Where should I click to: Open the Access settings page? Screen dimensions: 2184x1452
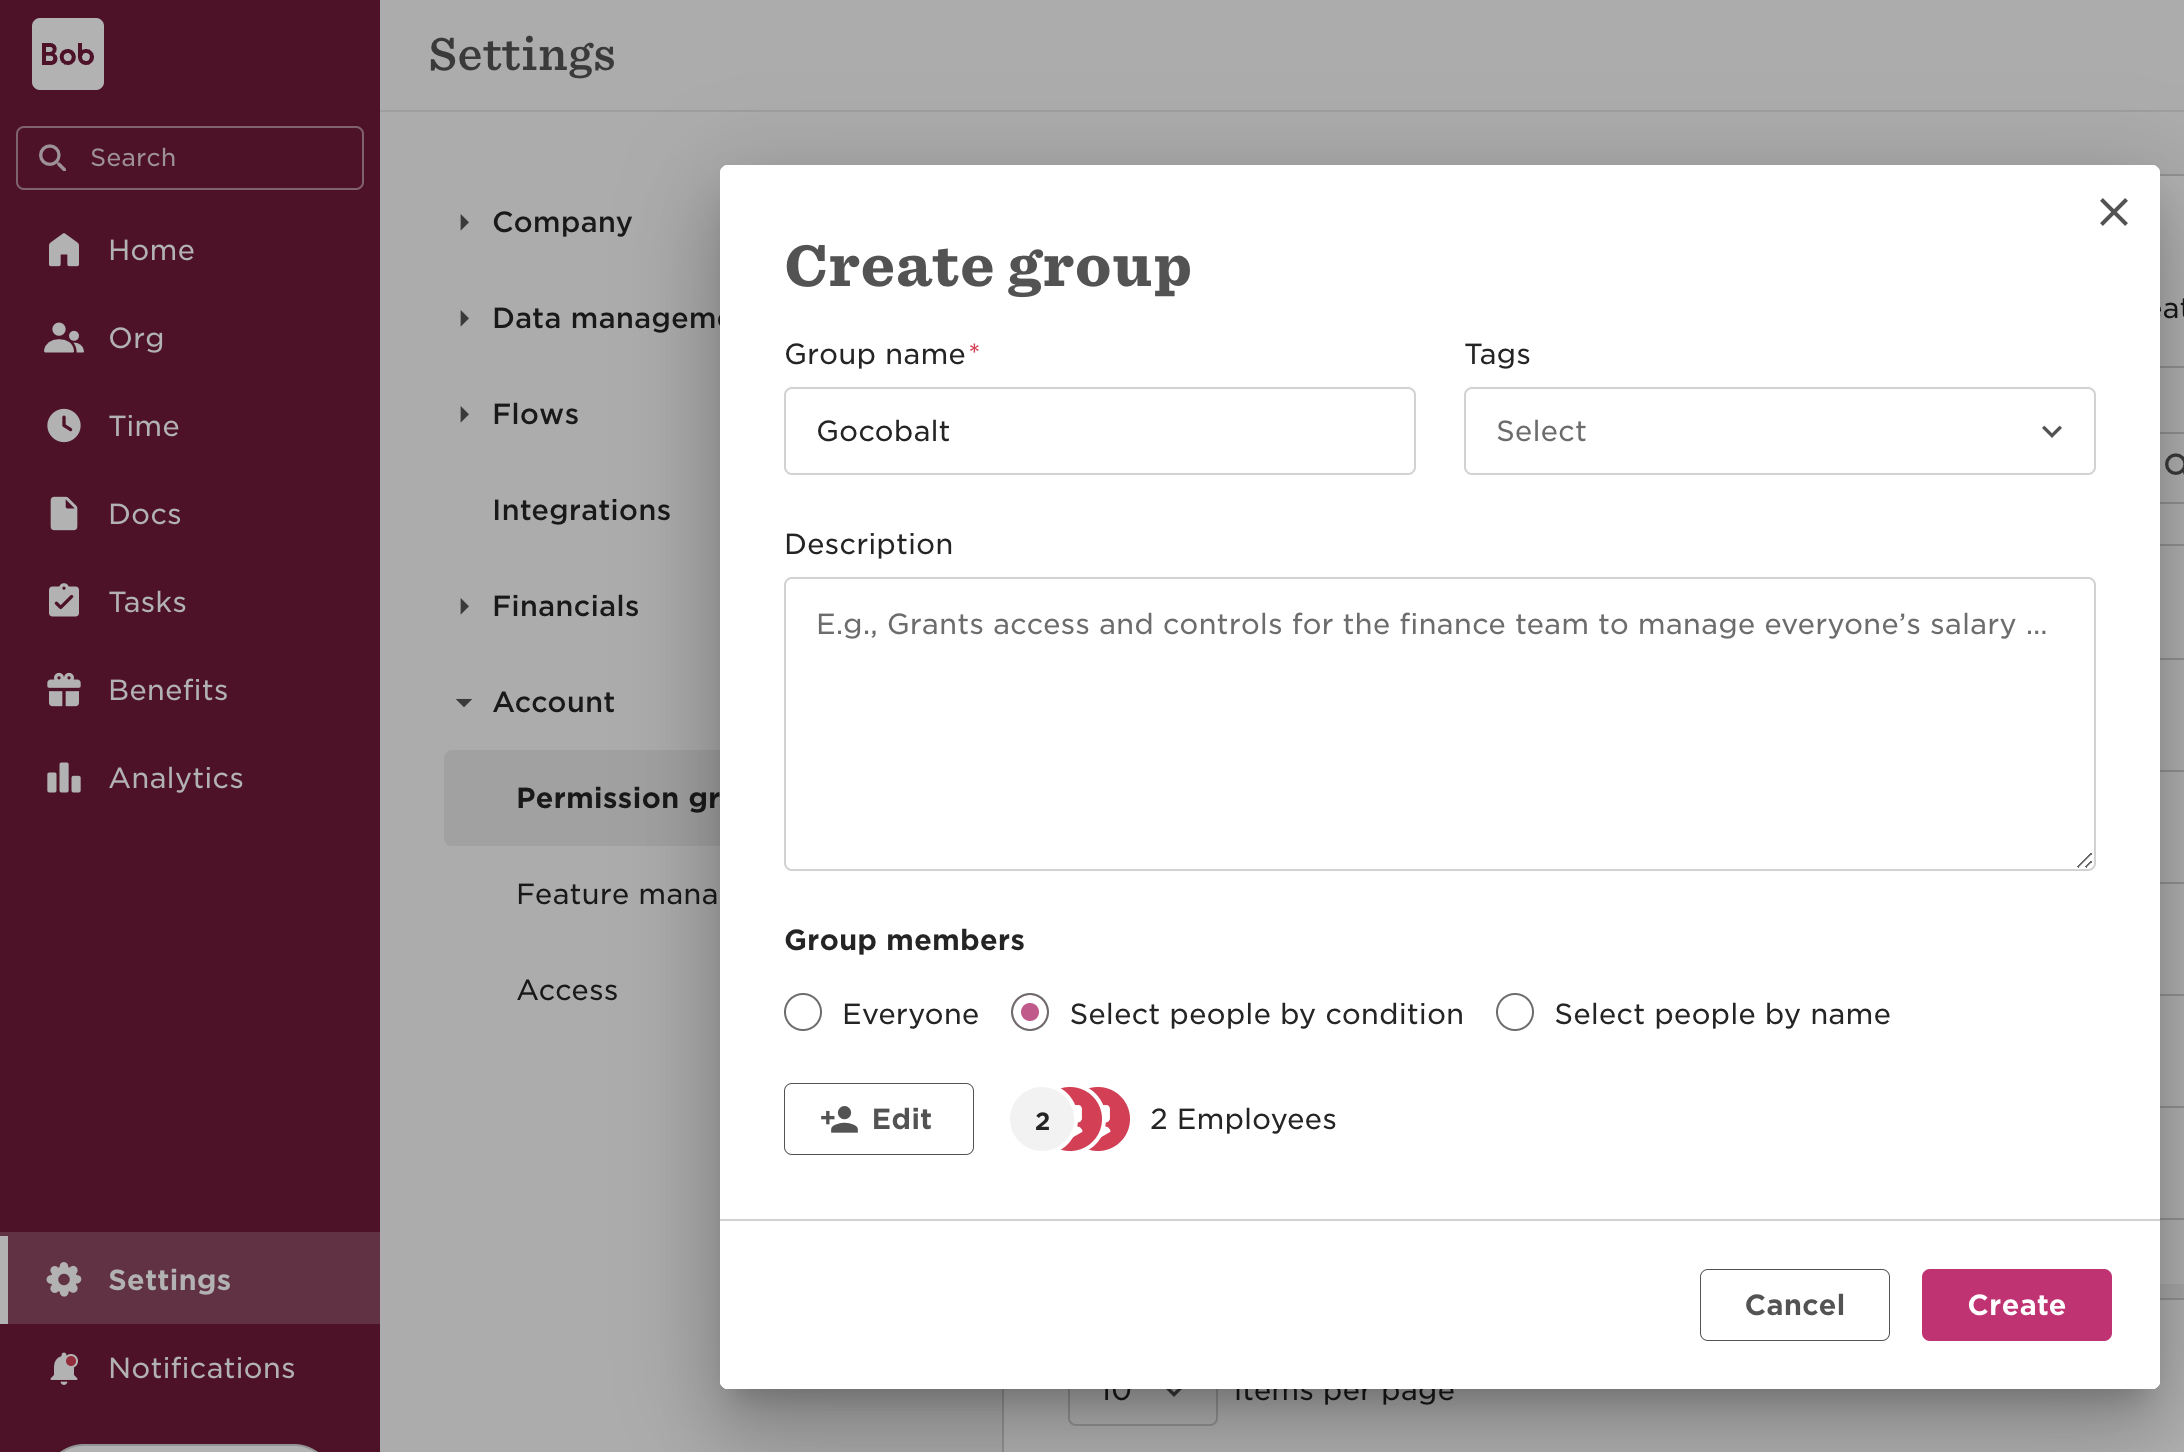coord(567,989)
